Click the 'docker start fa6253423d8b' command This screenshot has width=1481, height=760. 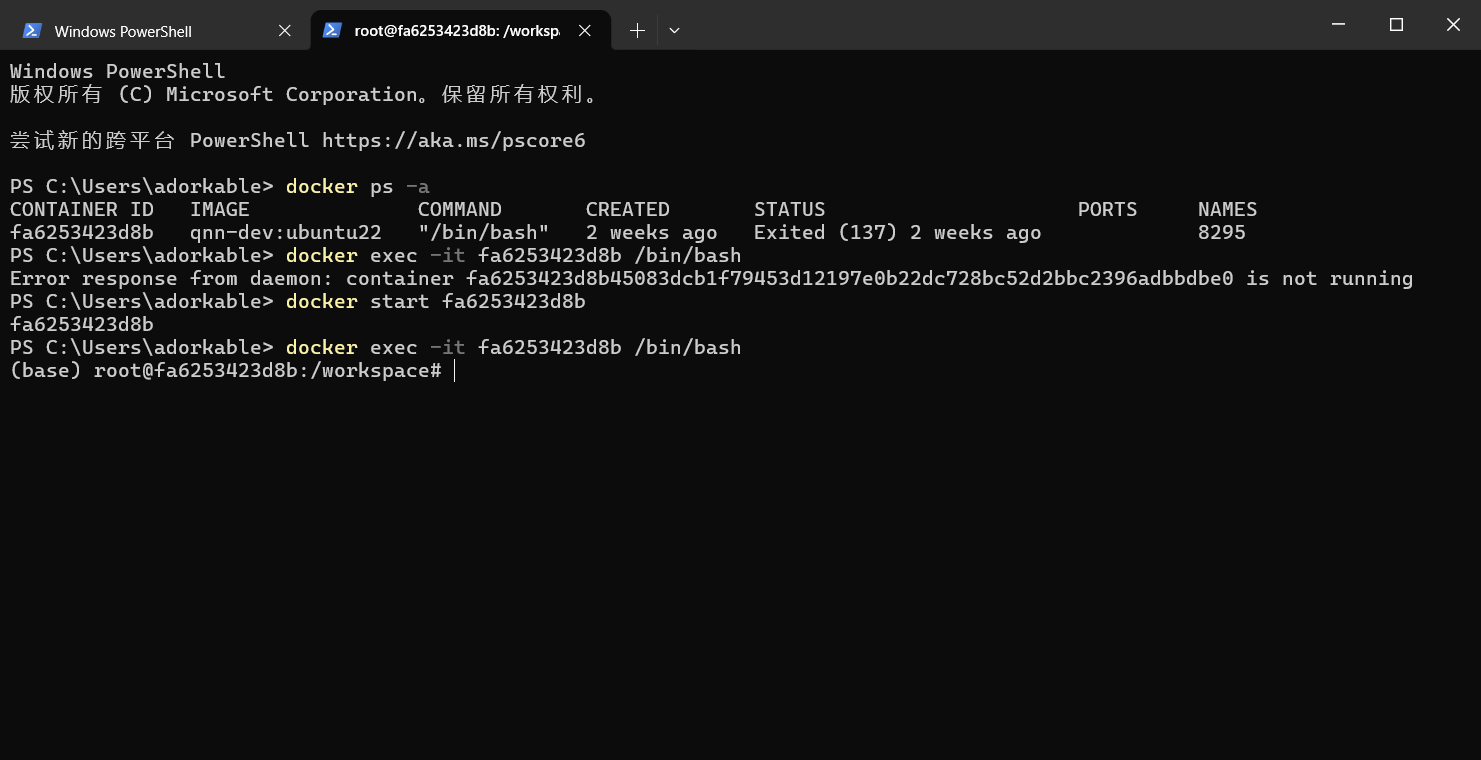coord(436,301)
